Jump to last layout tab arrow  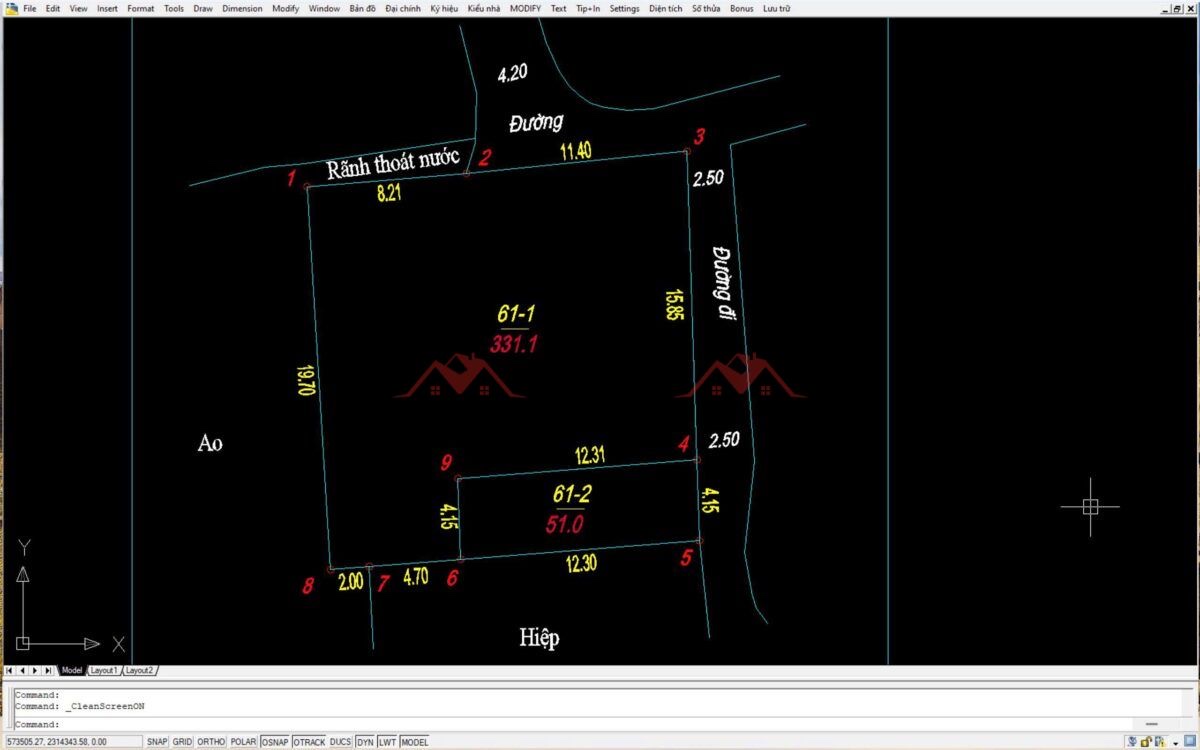click(47, 670)
